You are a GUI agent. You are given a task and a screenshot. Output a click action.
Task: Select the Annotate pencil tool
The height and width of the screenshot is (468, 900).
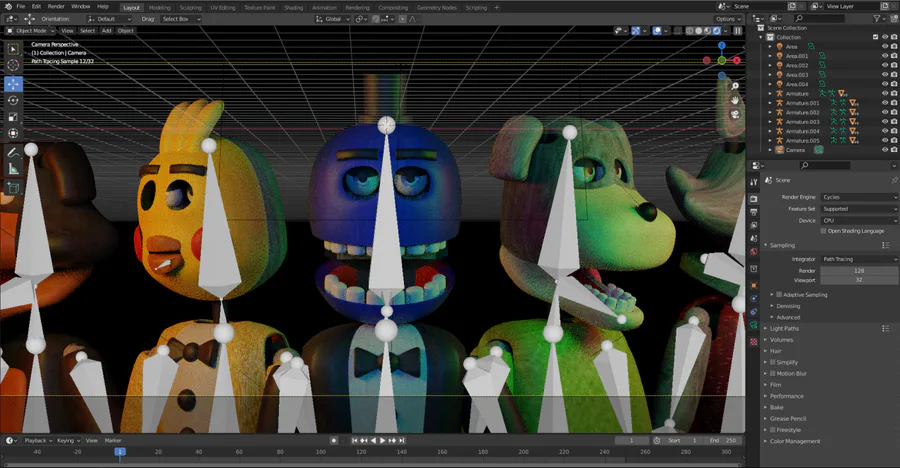pyautogui.click(x=13, y=152)
